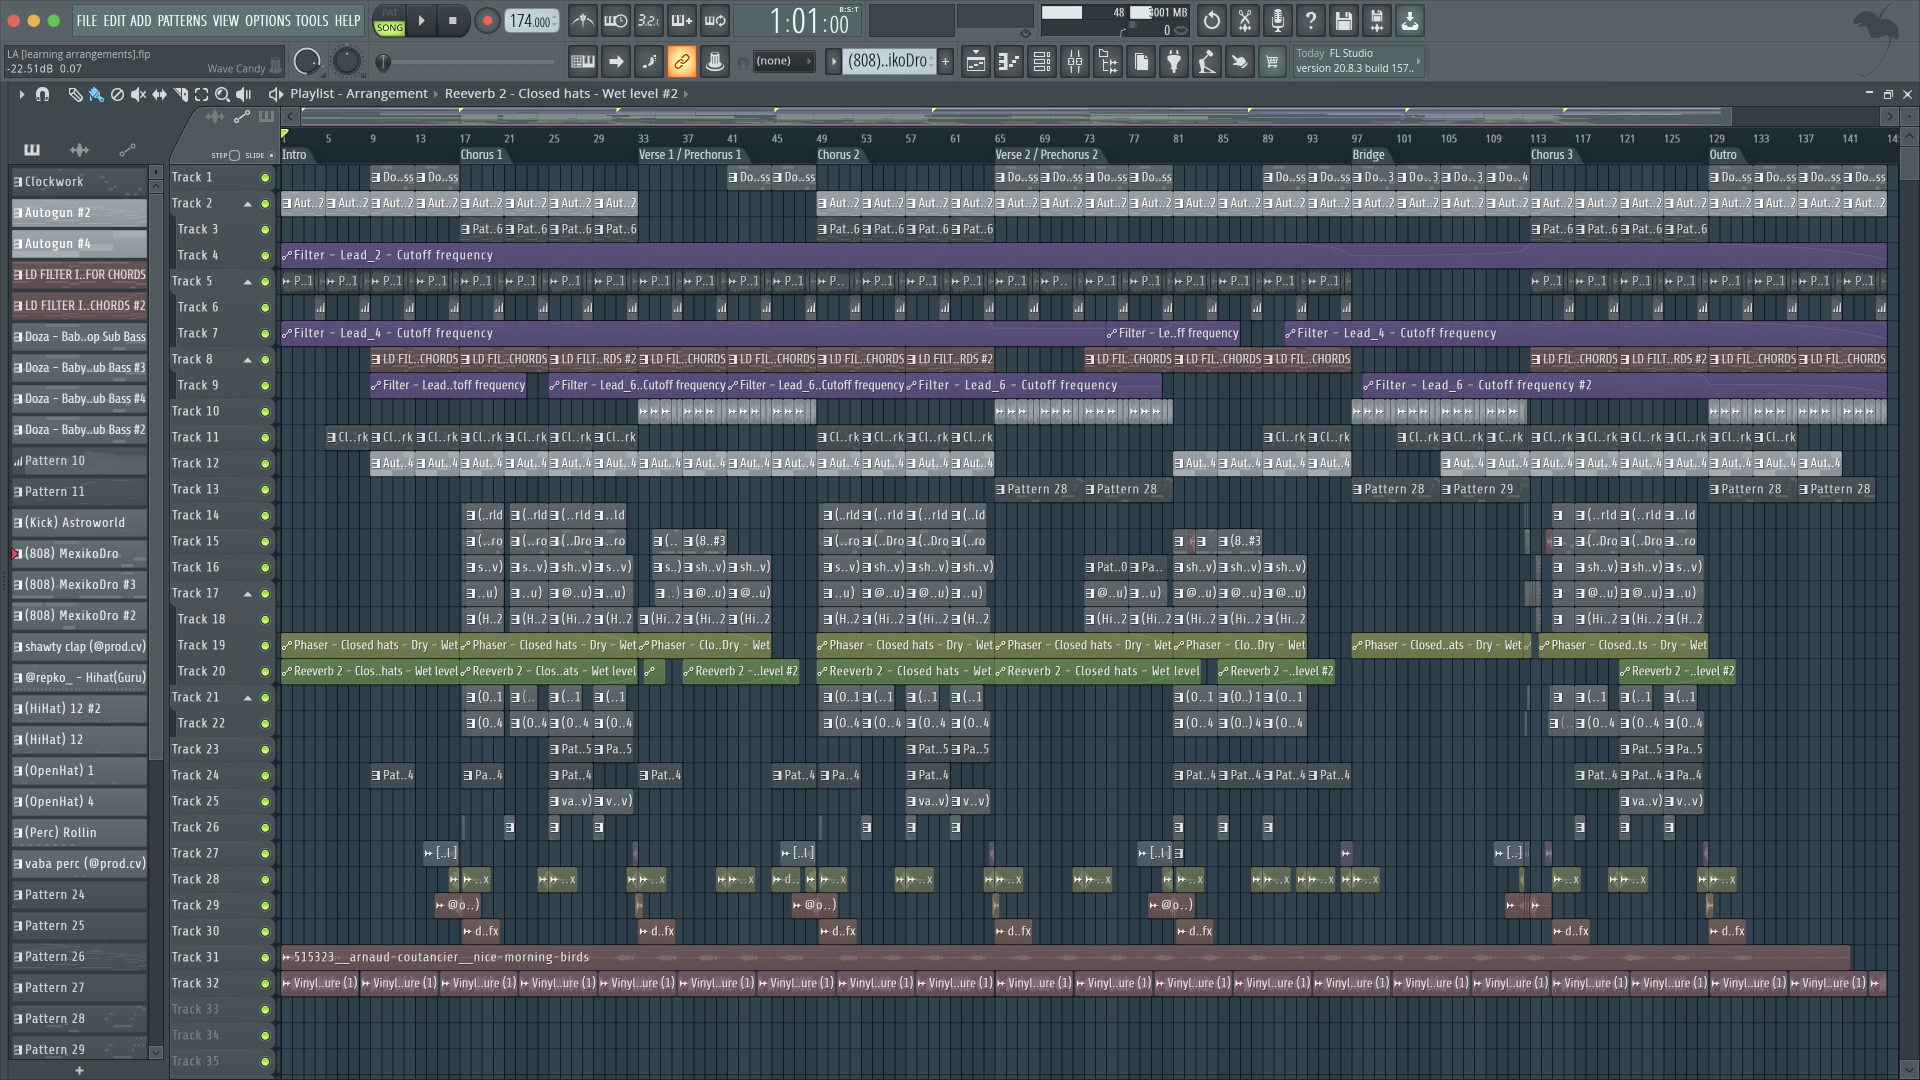Collapse the Track 21 group arrow
Image resolution: width=1920 pixels, height=1080 pixels.
[x=248, y=698]
